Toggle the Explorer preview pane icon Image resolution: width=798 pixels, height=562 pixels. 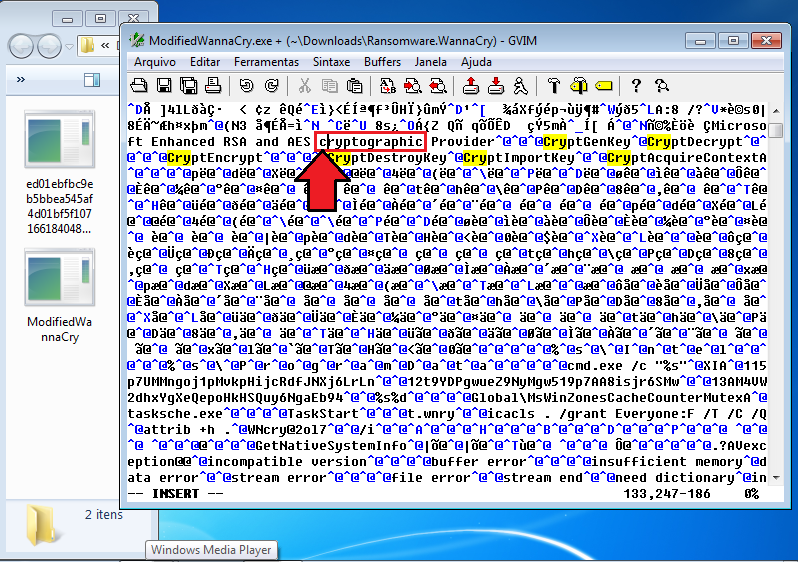[92, 80]
